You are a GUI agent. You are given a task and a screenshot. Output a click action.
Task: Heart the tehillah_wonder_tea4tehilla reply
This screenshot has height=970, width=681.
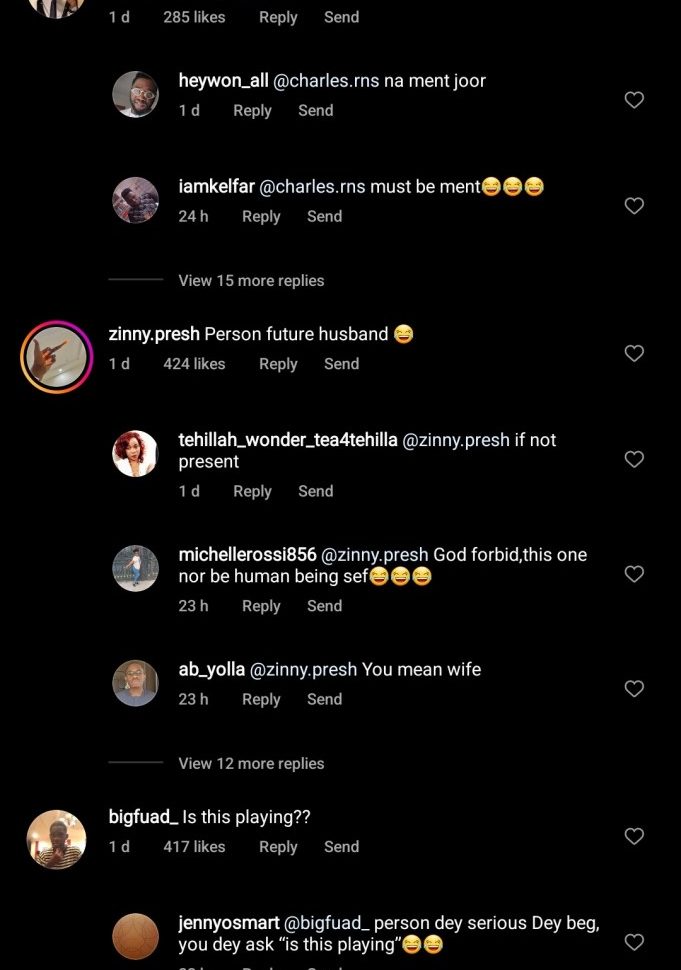click(x=633, y=459)
